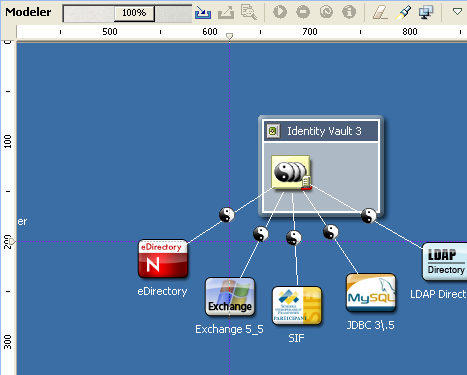This screenshot has height=375, width=467.
Task: Select the LDAP Directory application icon
Action: click(x=444, y=262)
